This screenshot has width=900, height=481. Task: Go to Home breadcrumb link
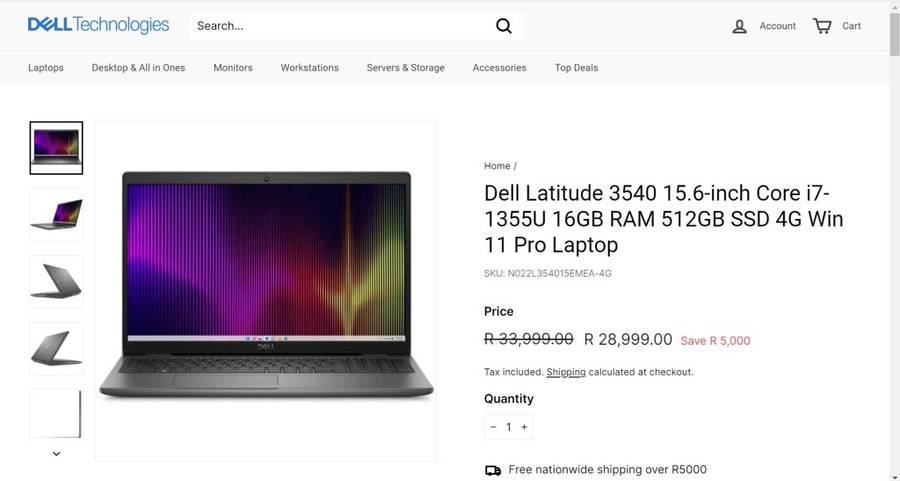[x=497, y=166]
